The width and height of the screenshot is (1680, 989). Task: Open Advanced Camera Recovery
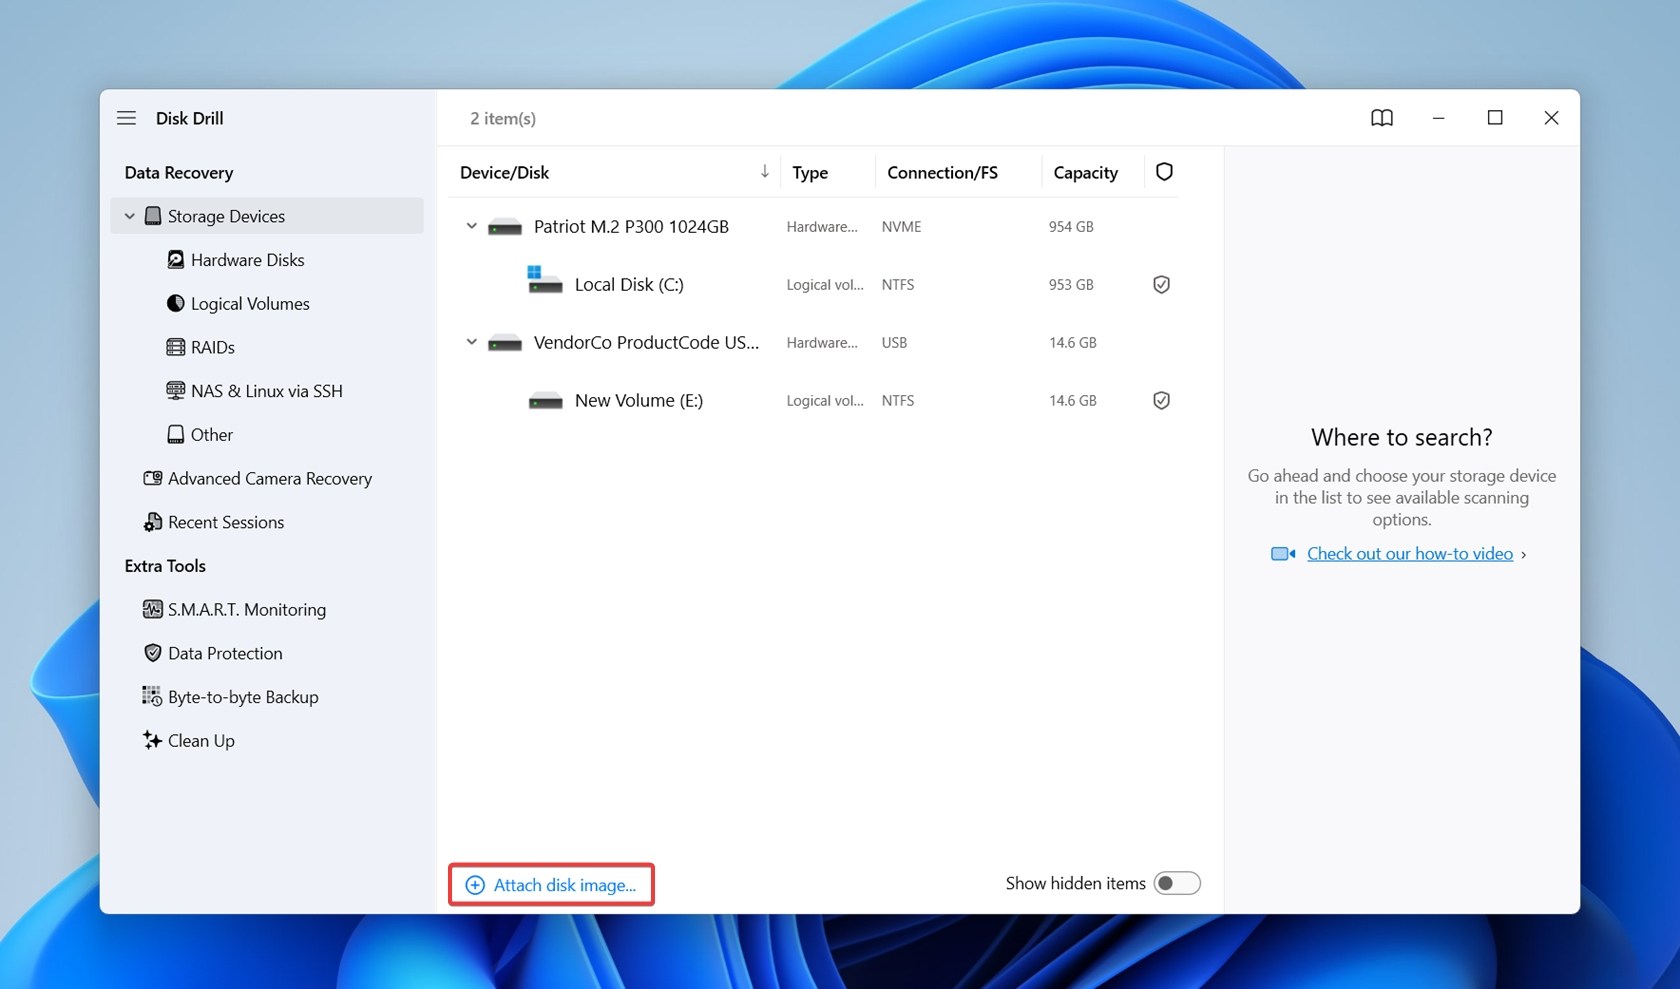point(269,478)
